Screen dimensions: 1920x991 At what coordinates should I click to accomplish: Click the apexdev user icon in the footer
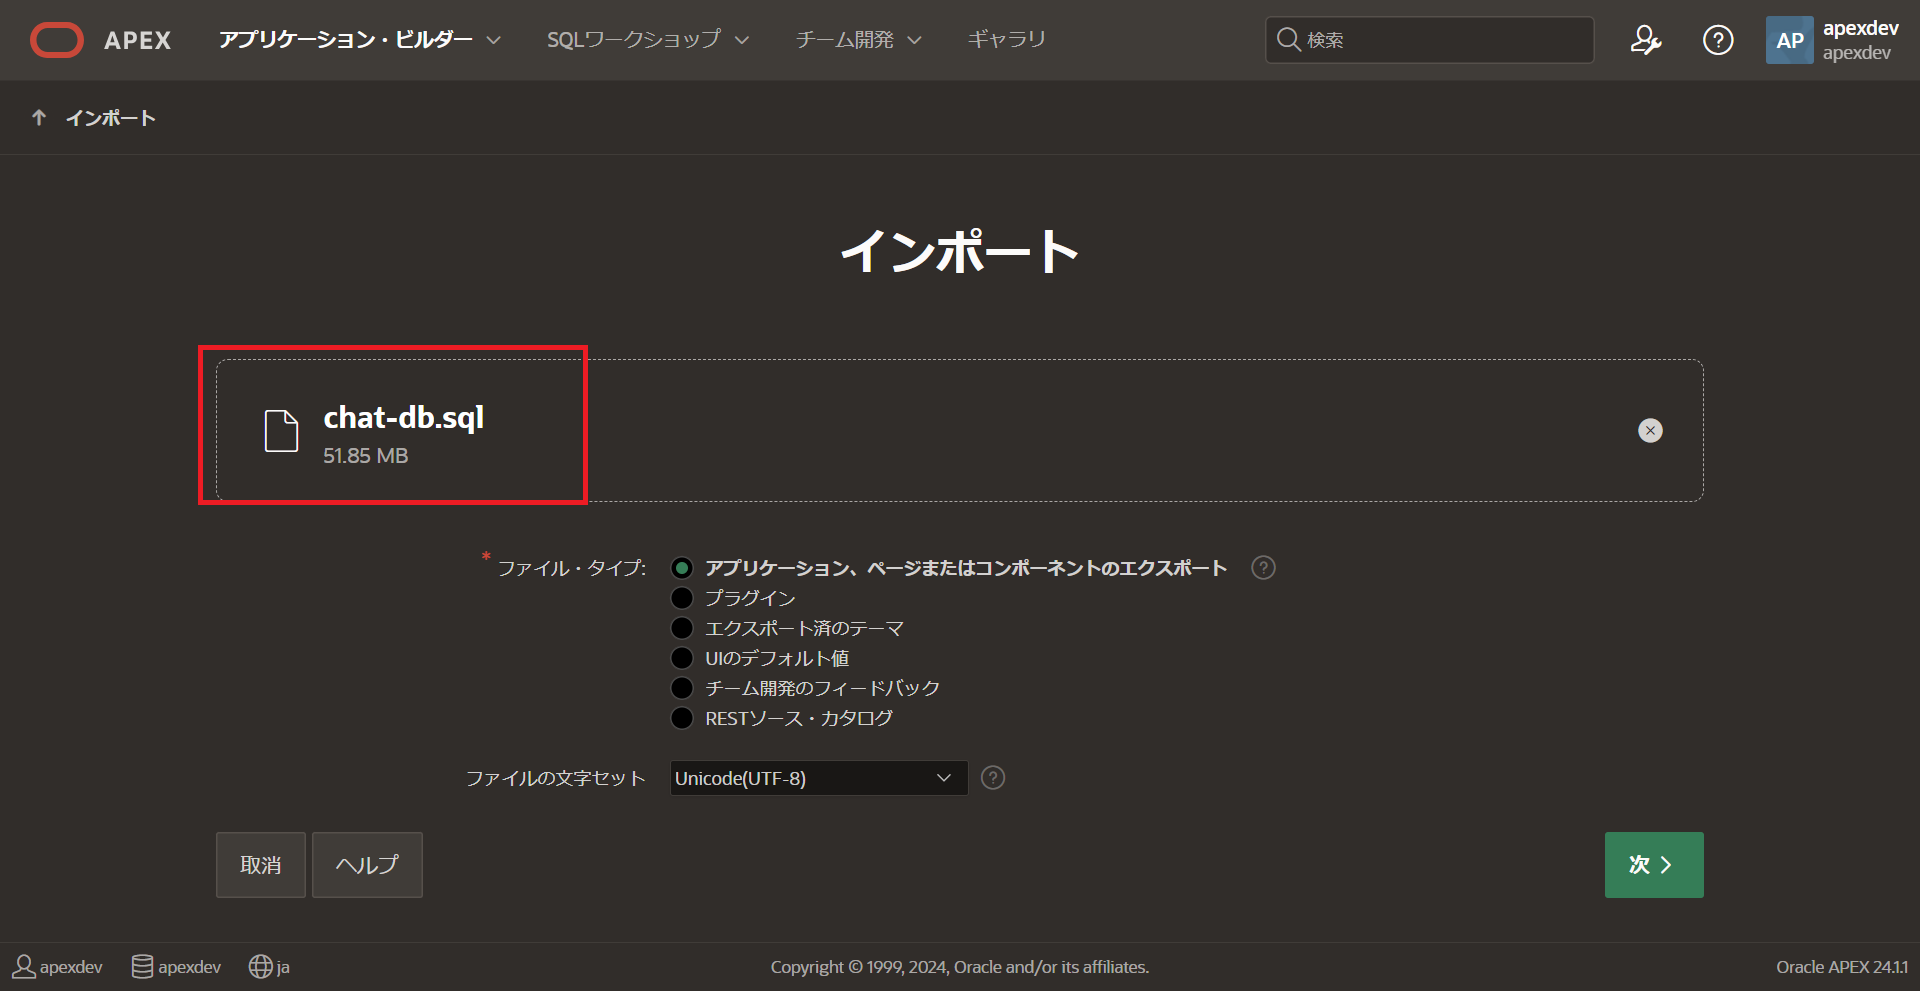[24, 967]
